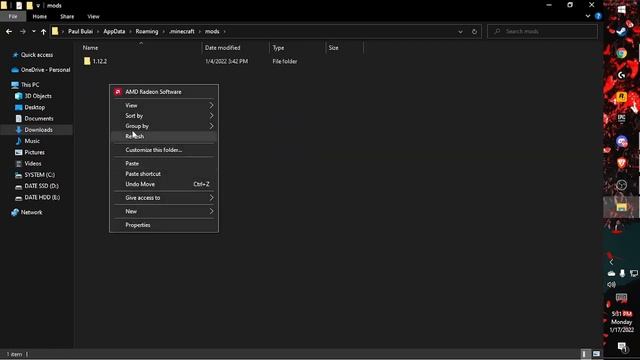
Task: Open the Share ribbon tab
Action: point(67,16)
